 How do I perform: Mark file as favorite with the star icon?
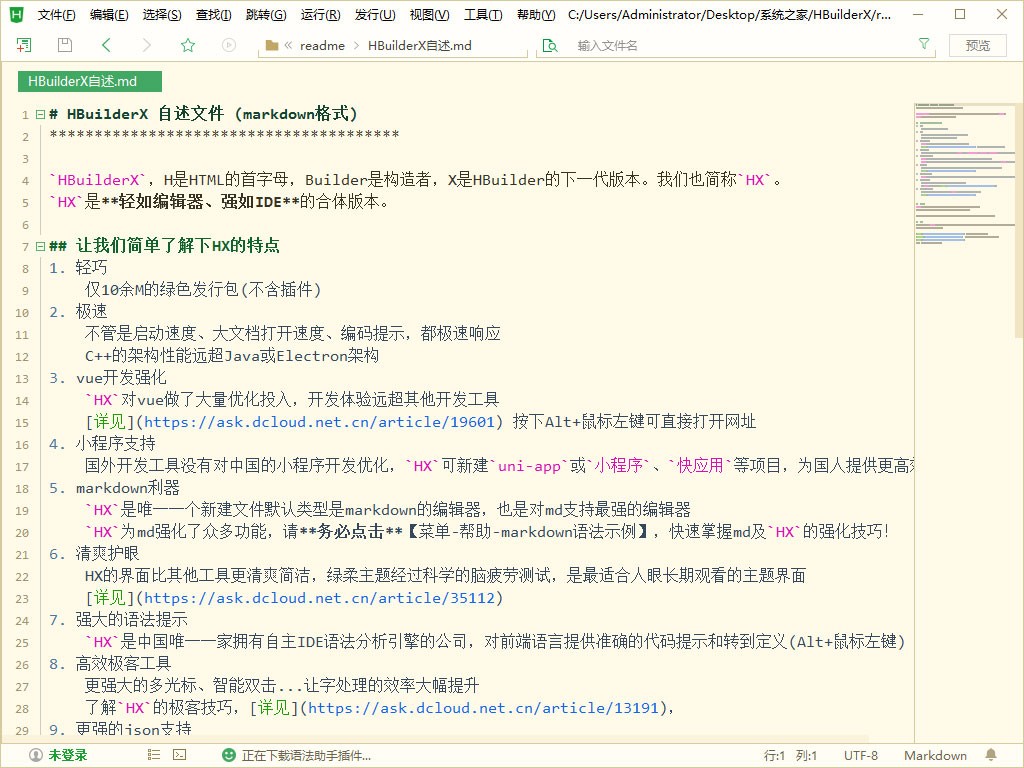click(188, 44)
